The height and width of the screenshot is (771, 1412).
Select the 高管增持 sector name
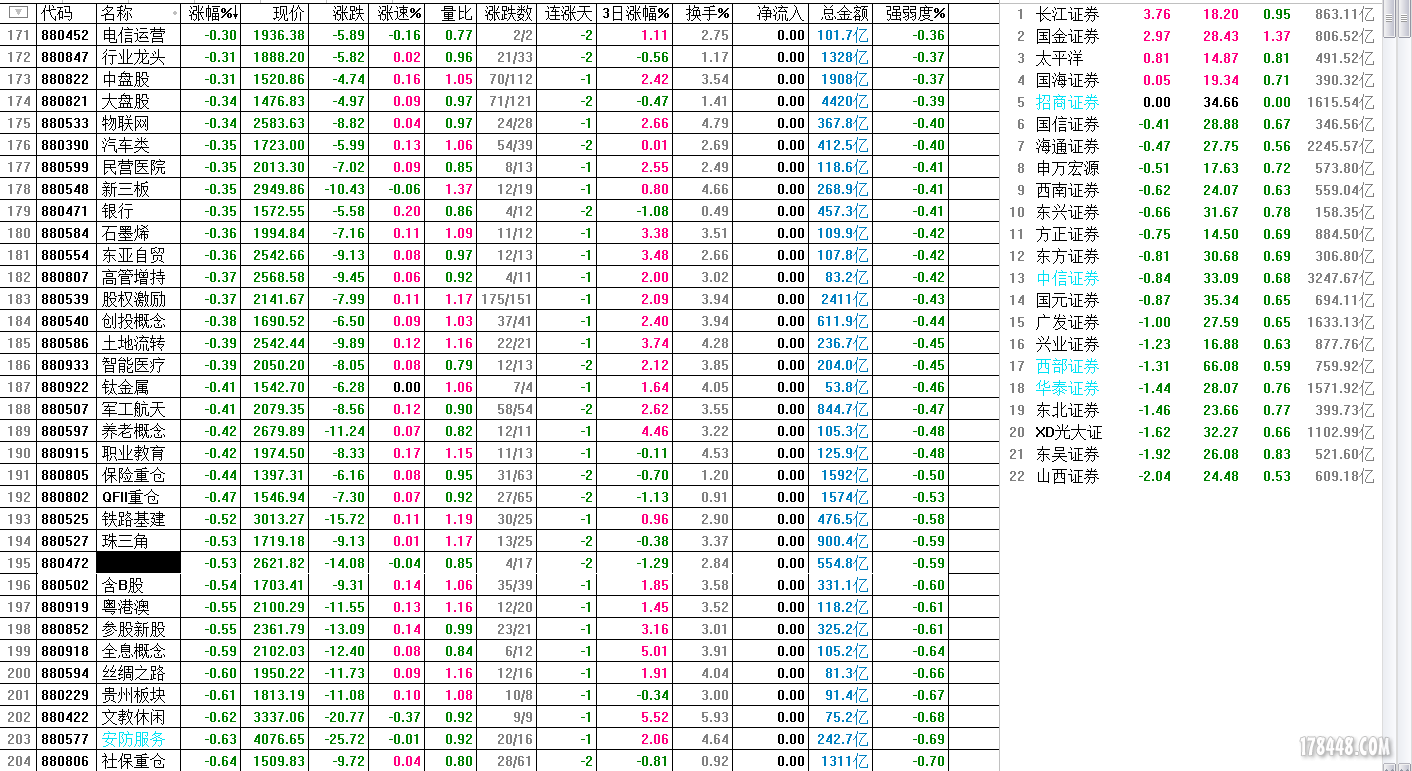pos(133,277)
